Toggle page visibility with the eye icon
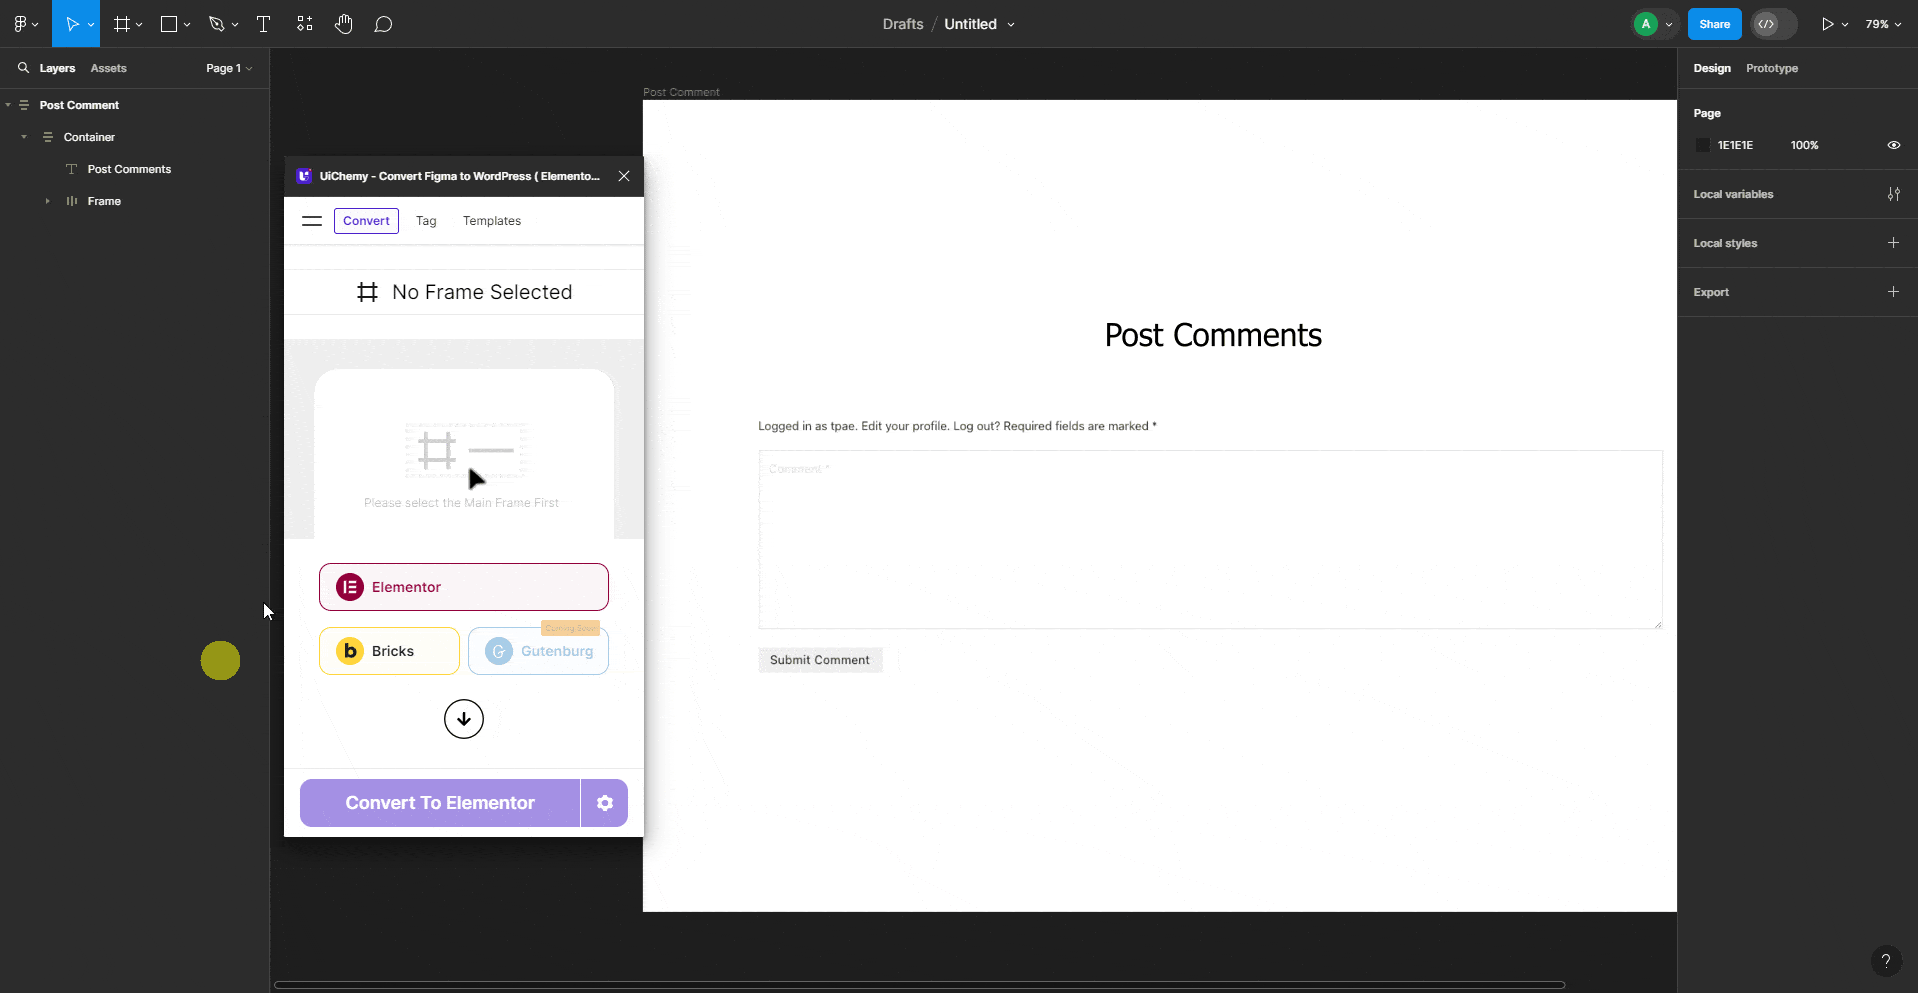The width and height of the screenshot is (1918, 993). click(x=1893, y=145)
